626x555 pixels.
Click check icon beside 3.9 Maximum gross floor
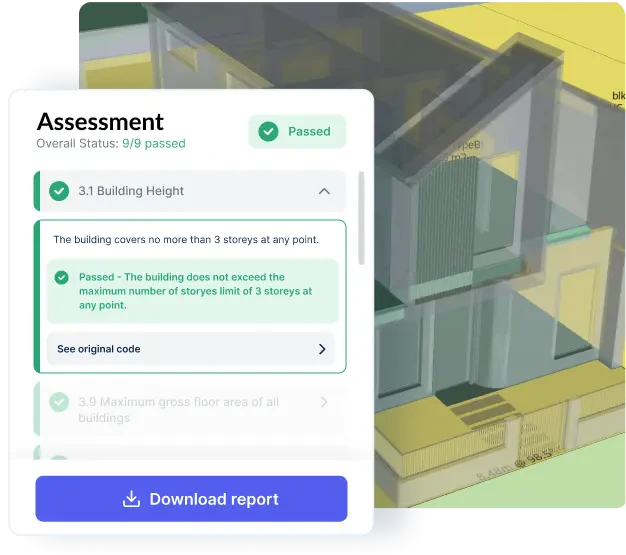pos(59,402)
